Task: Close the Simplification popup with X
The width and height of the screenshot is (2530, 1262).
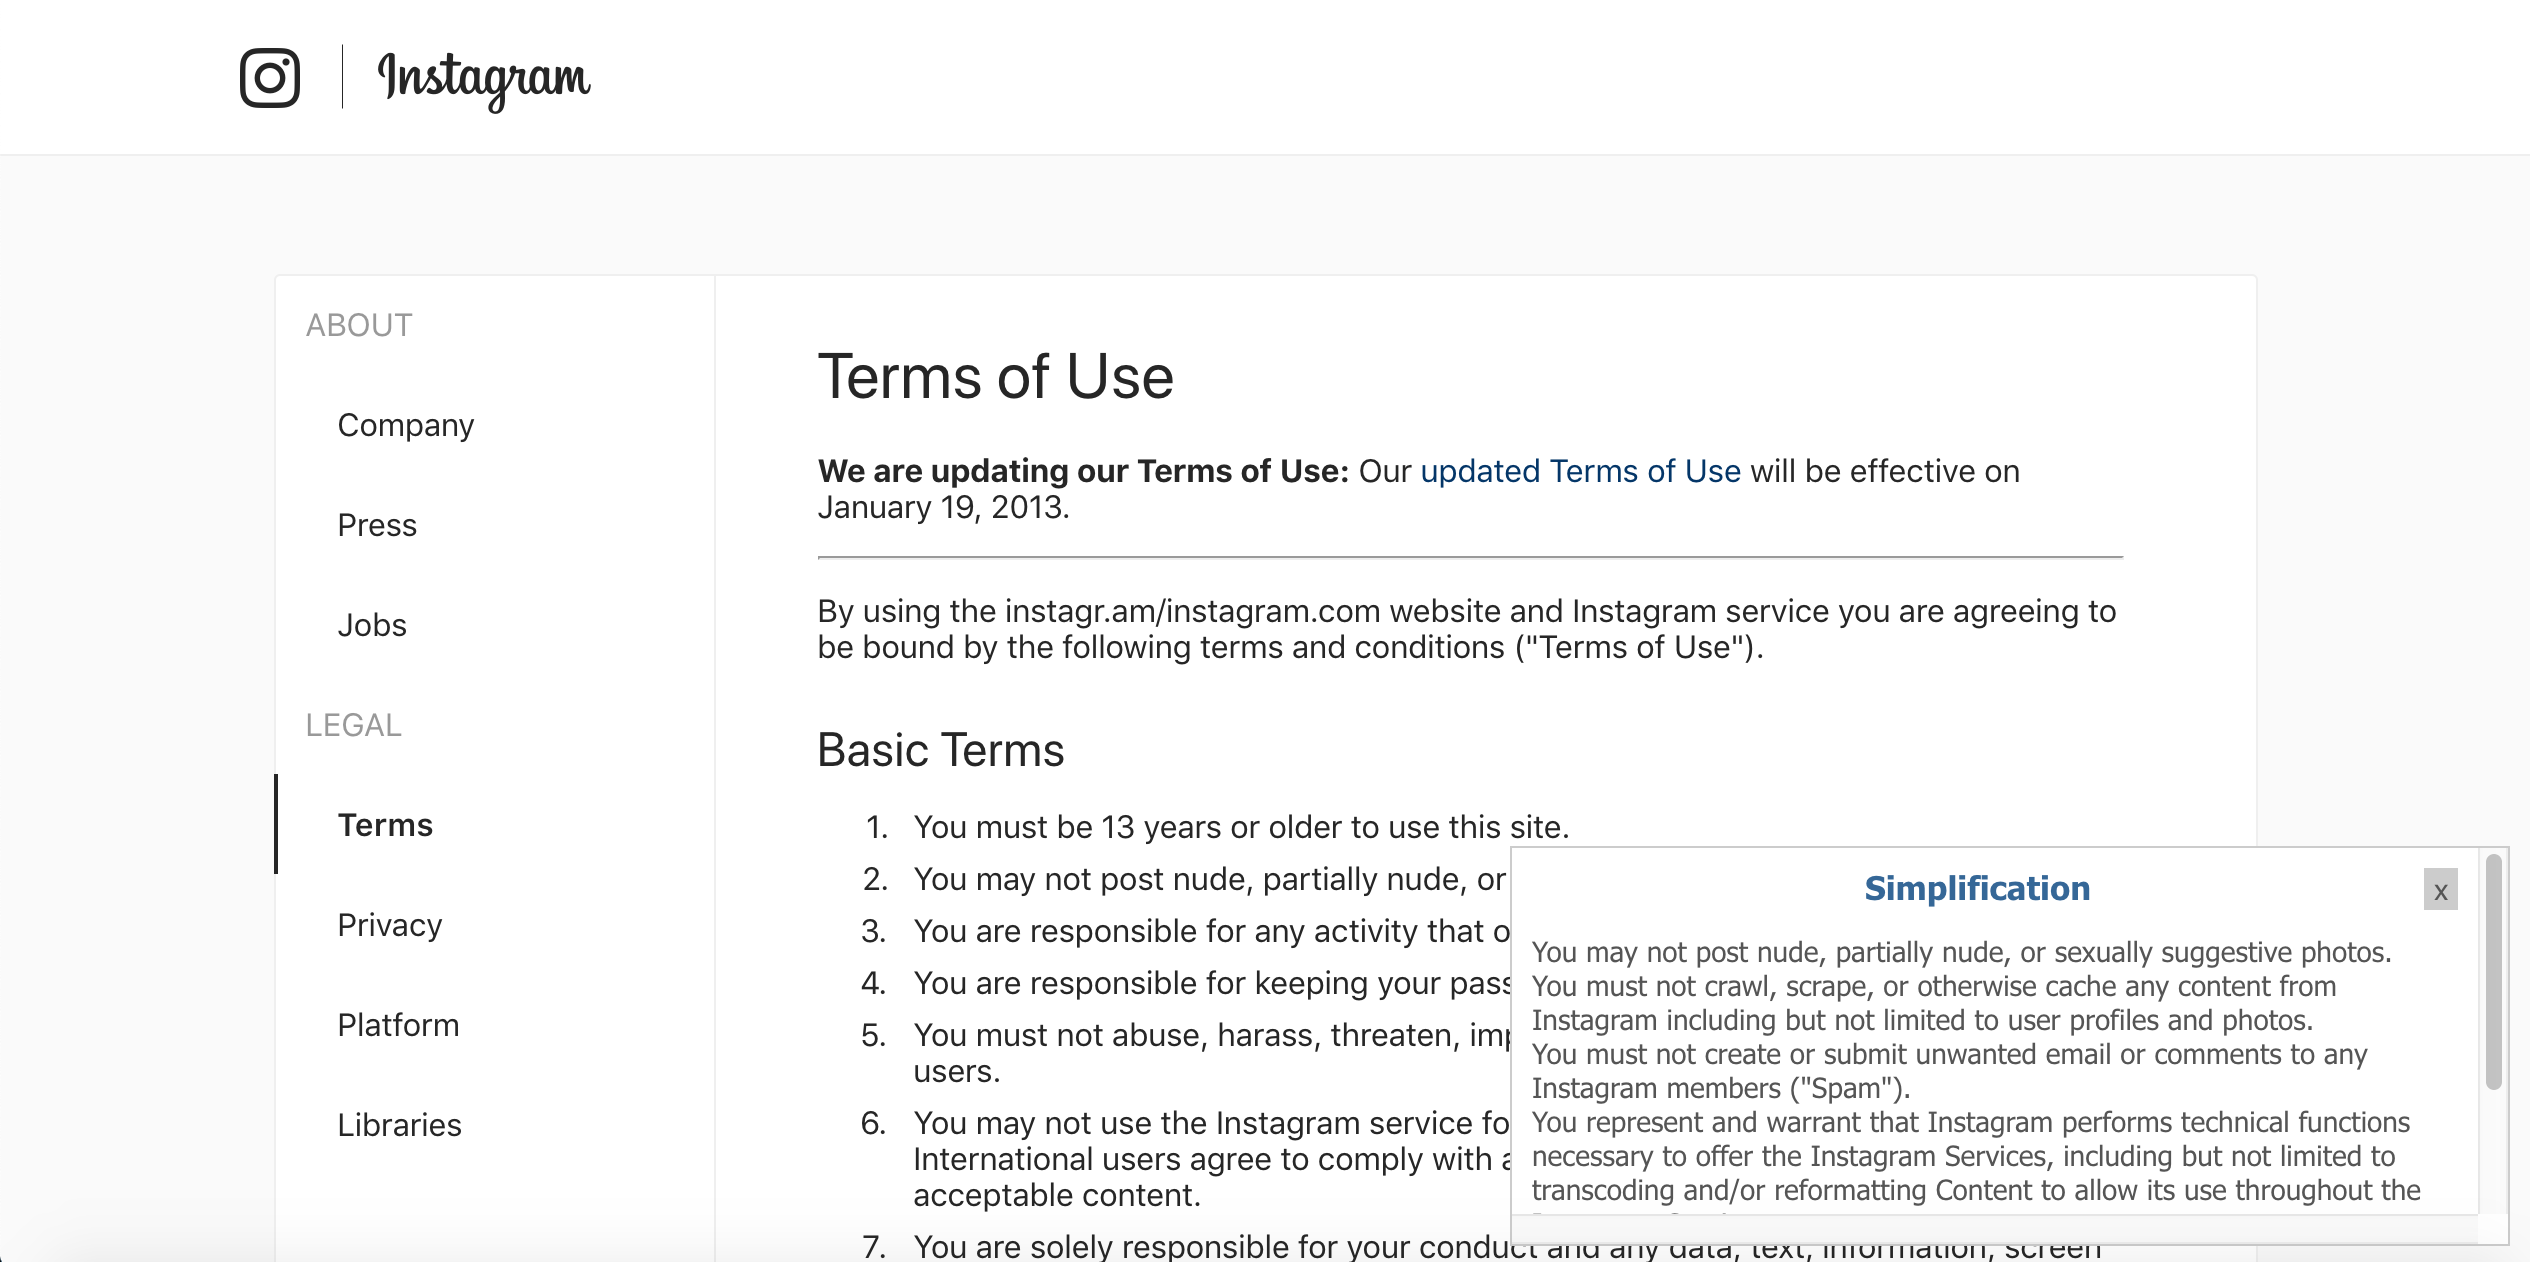Action: [x=2440, y=890]
